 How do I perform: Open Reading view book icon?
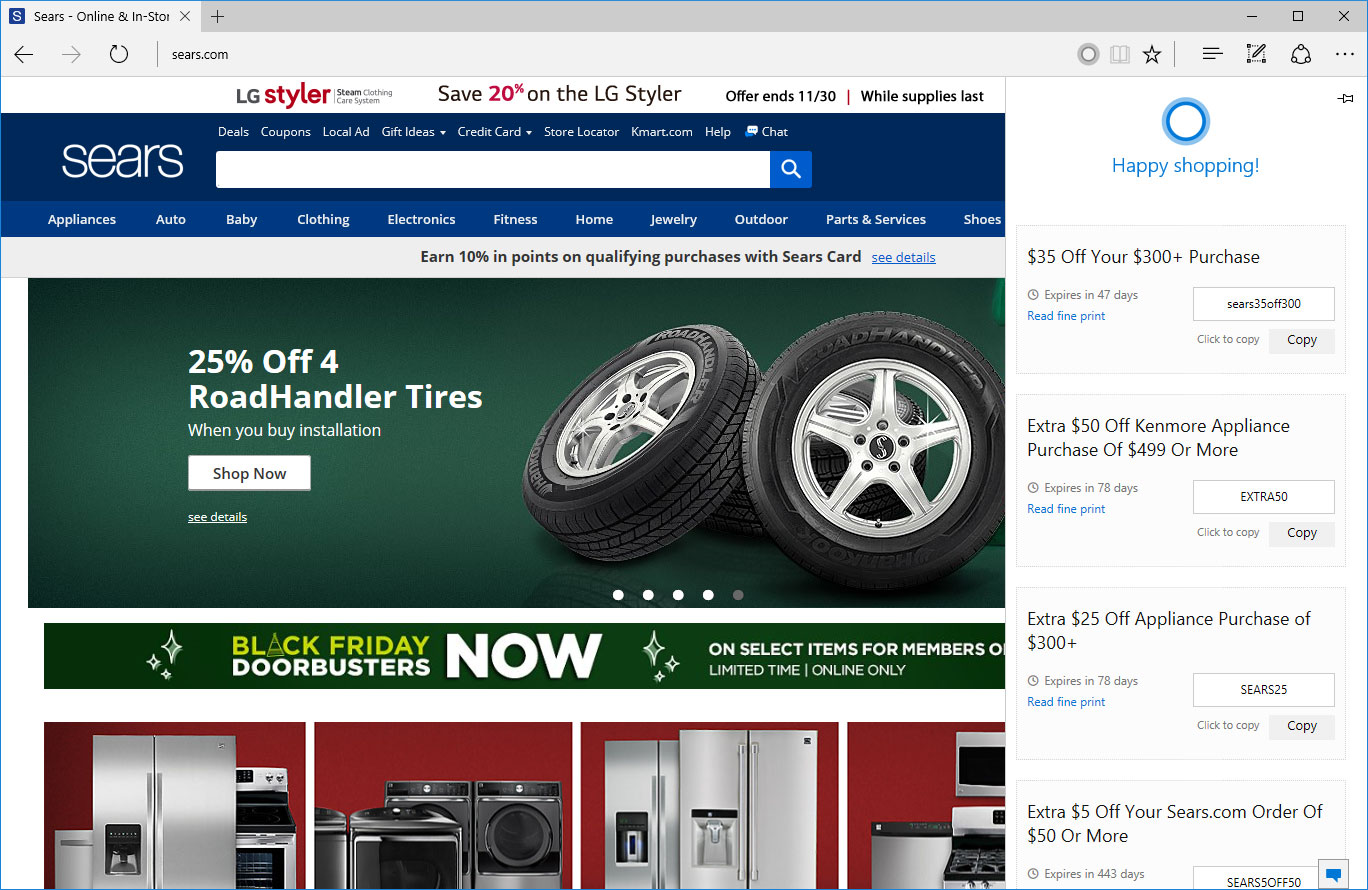(1120, 54)
